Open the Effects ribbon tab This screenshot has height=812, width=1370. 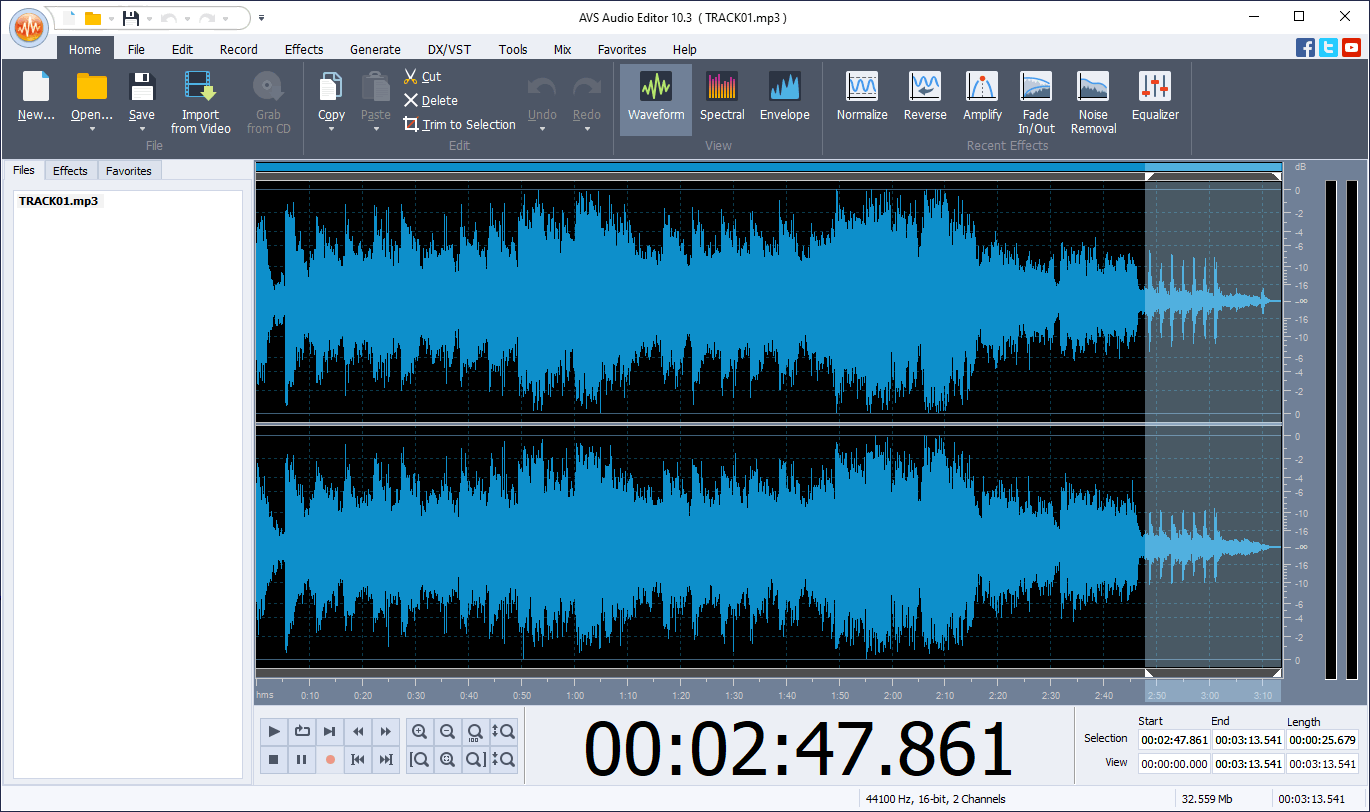304,49
